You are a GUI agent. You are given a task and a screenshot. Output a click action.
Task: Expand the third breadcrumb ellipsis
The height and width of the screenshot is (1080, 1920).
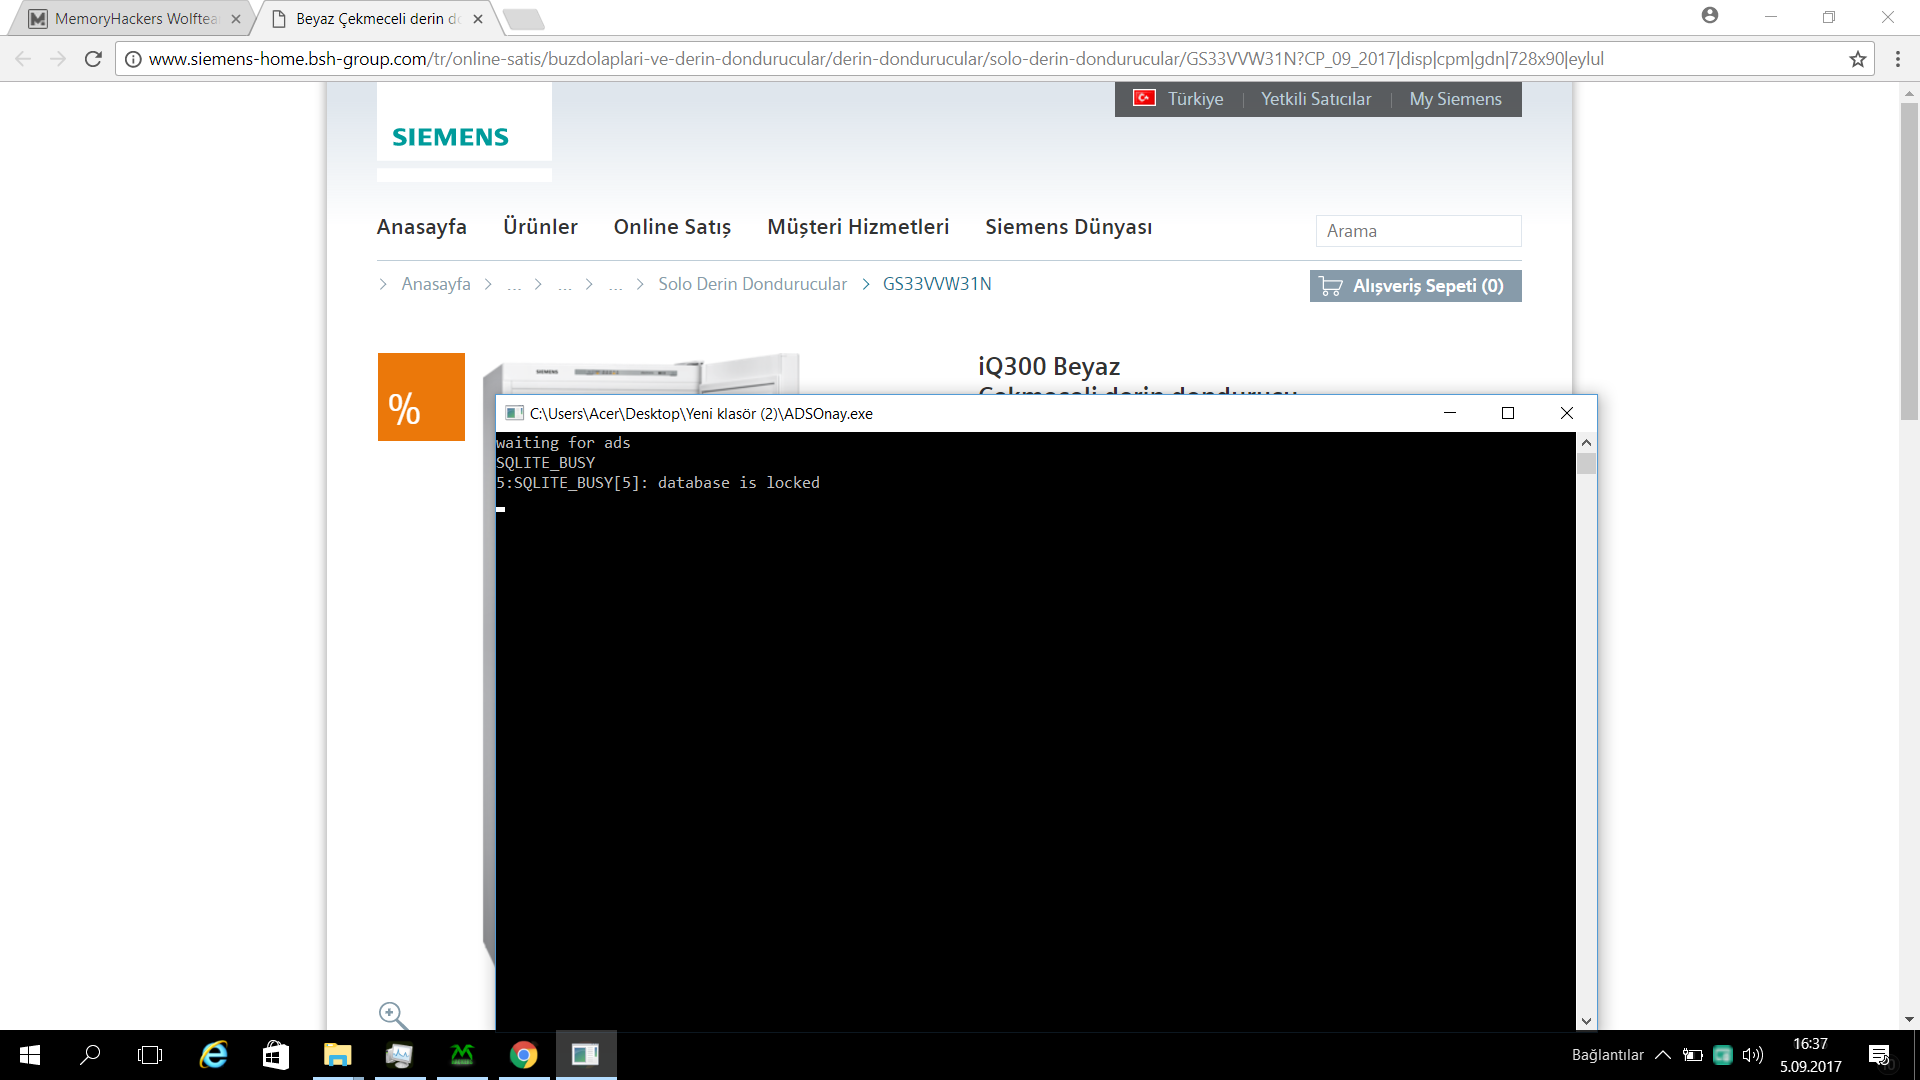pos(616,285)
